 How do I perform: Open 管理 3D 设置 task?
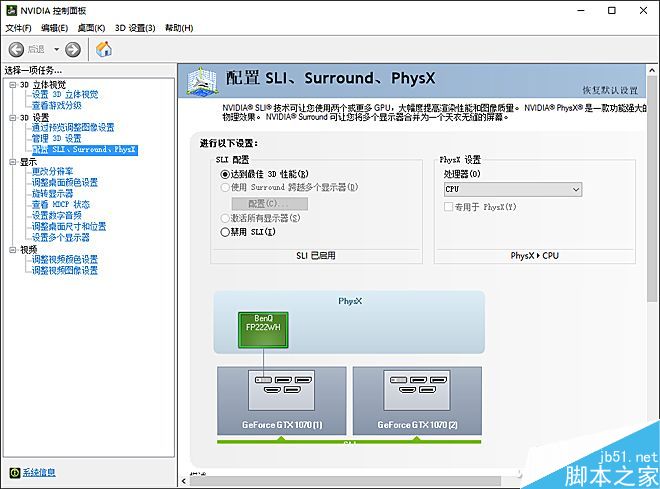click(57, 138)
